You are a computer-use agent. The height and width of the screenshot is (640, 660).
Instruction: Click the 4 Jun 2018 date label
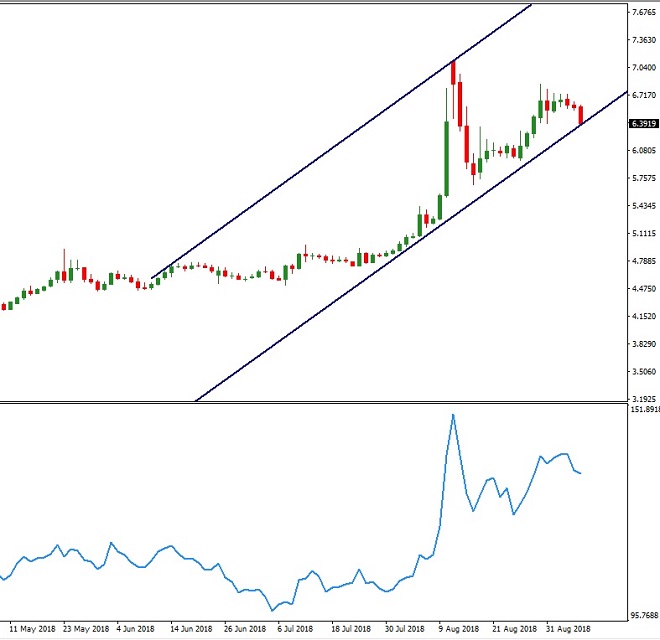[136, 629]
